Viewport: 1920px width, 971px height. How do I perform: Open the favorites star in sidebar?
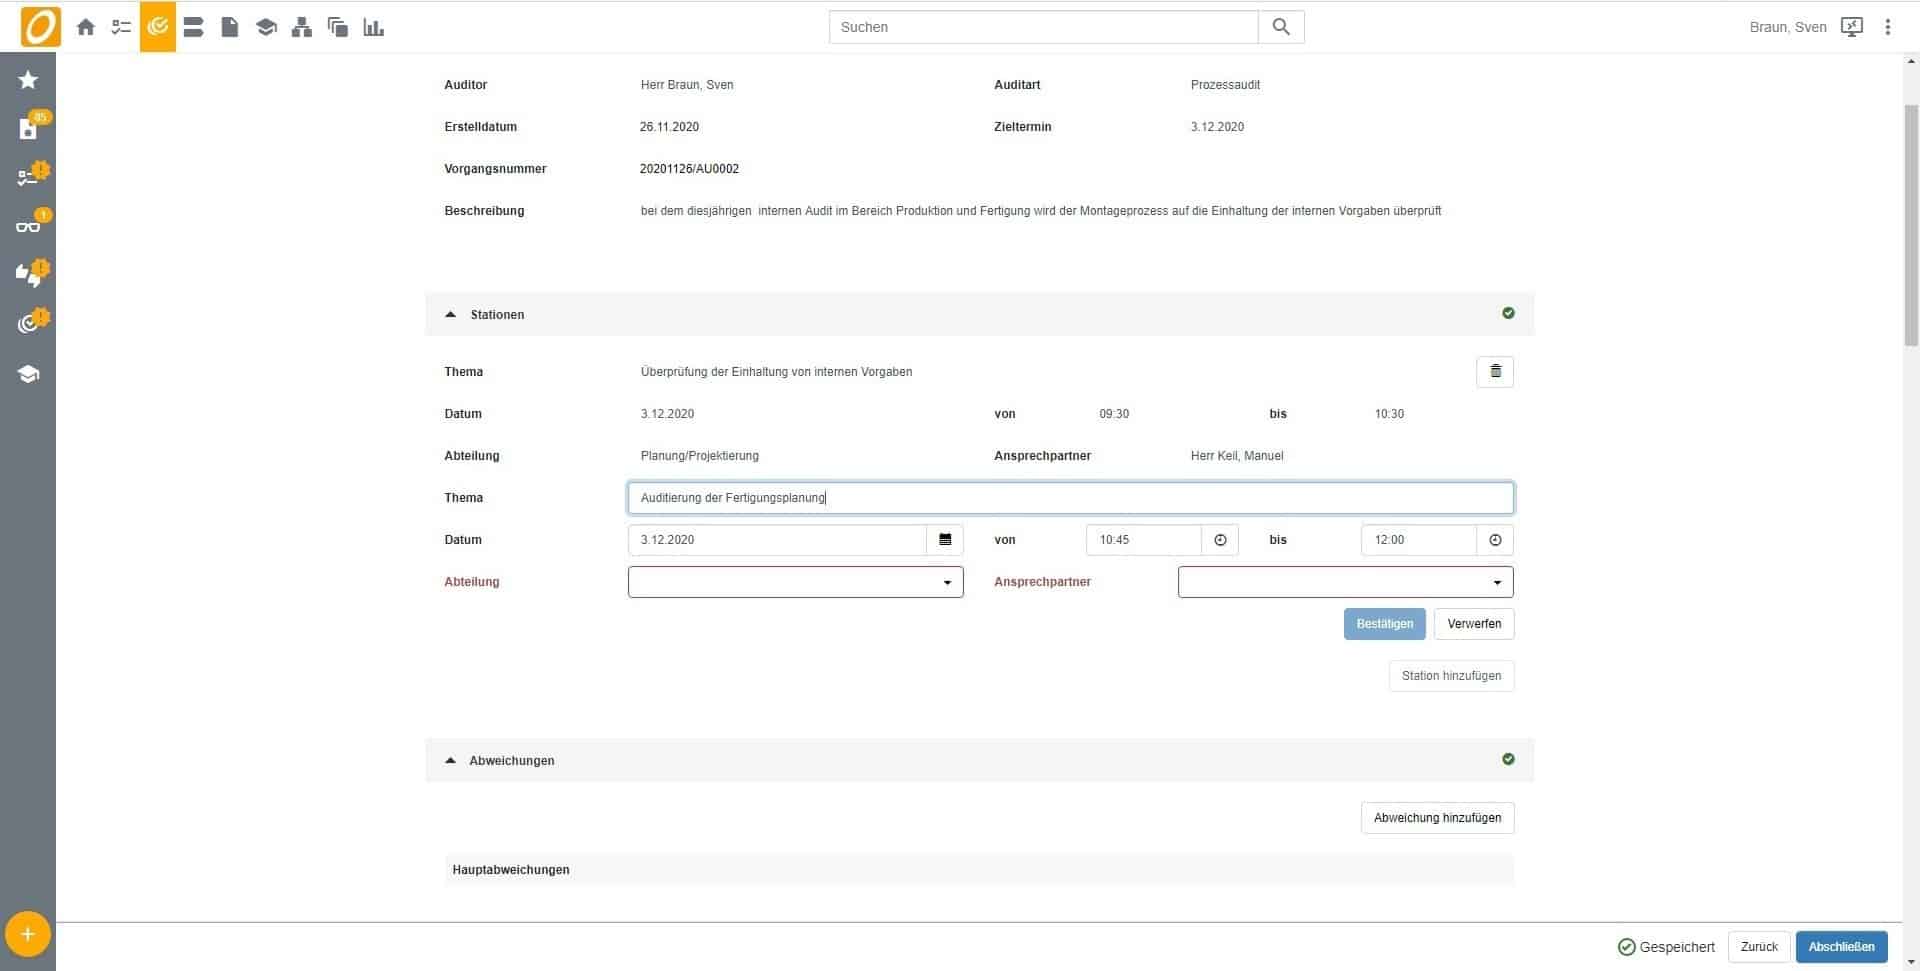tap(28, 80)
